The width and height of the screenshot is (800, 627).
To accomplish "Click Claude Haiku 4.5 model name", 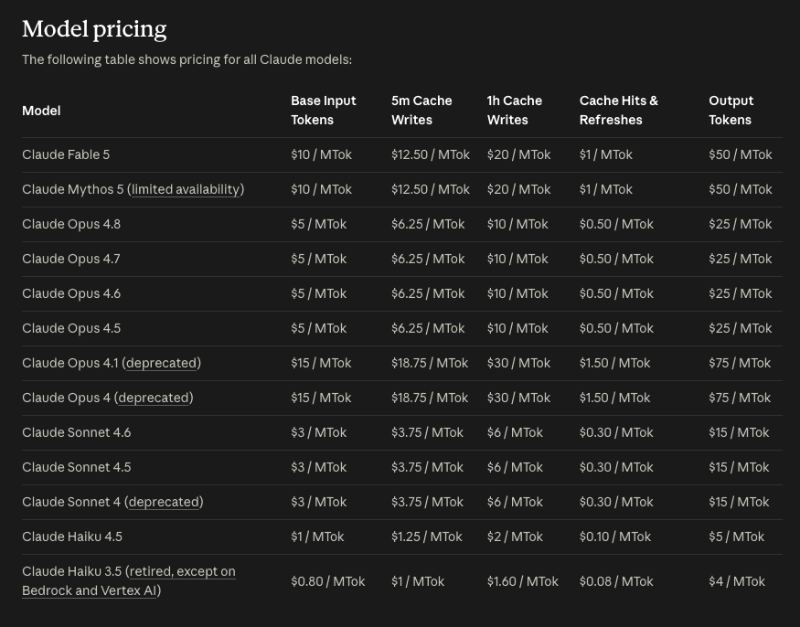I will click(72, 536).
